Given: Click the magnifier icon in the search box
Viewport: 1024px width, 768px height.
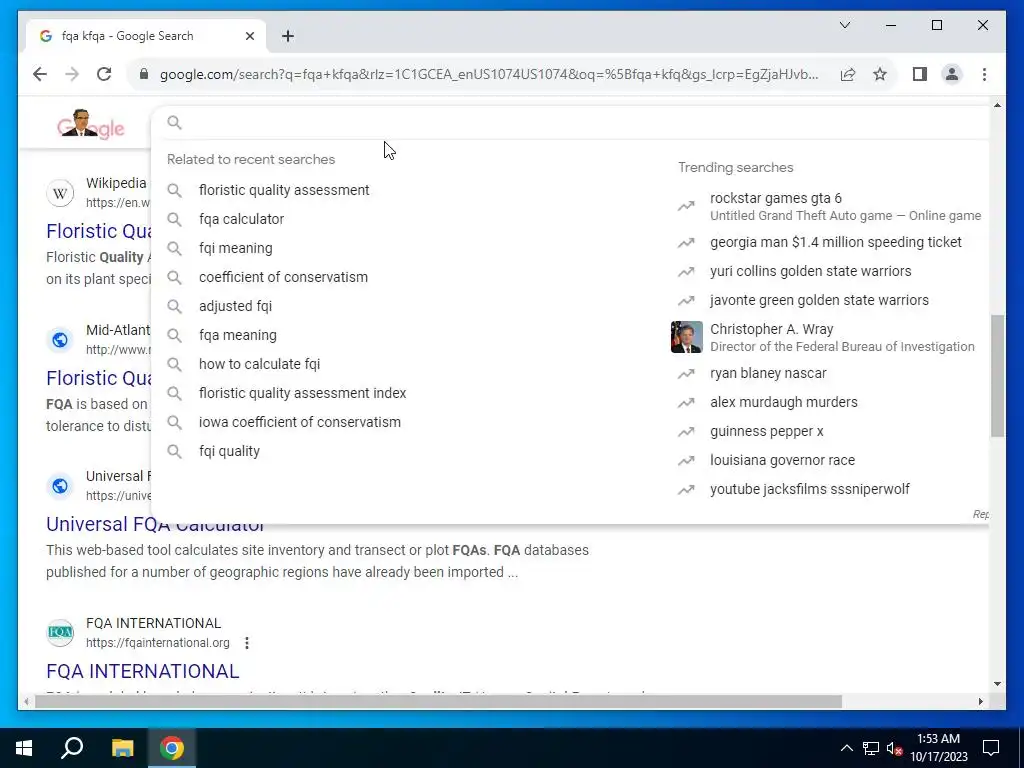Looking at the screenshot, I should pos(174,123).
